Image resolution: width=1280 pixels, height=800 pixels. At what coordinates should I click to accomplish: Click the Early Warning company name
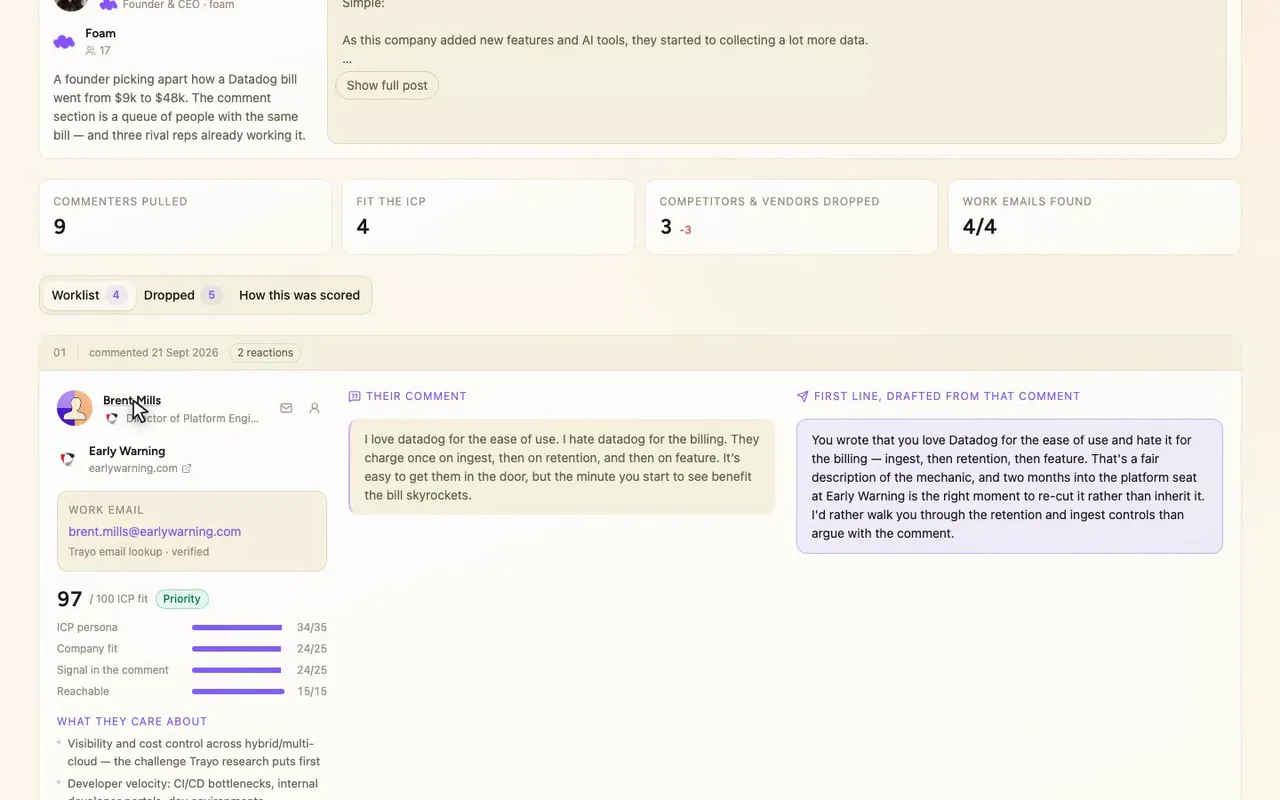[x=127, y=451]
